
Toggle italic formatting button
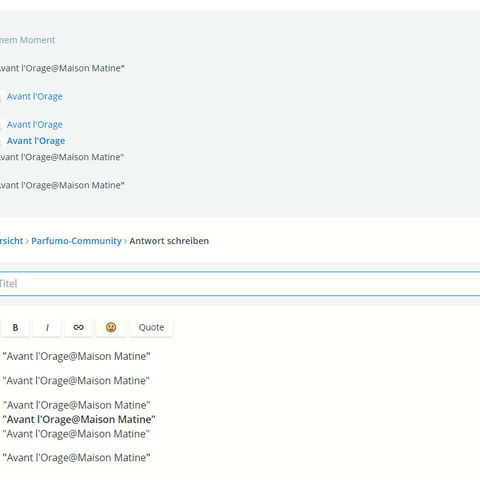click(x=47, y=327)
